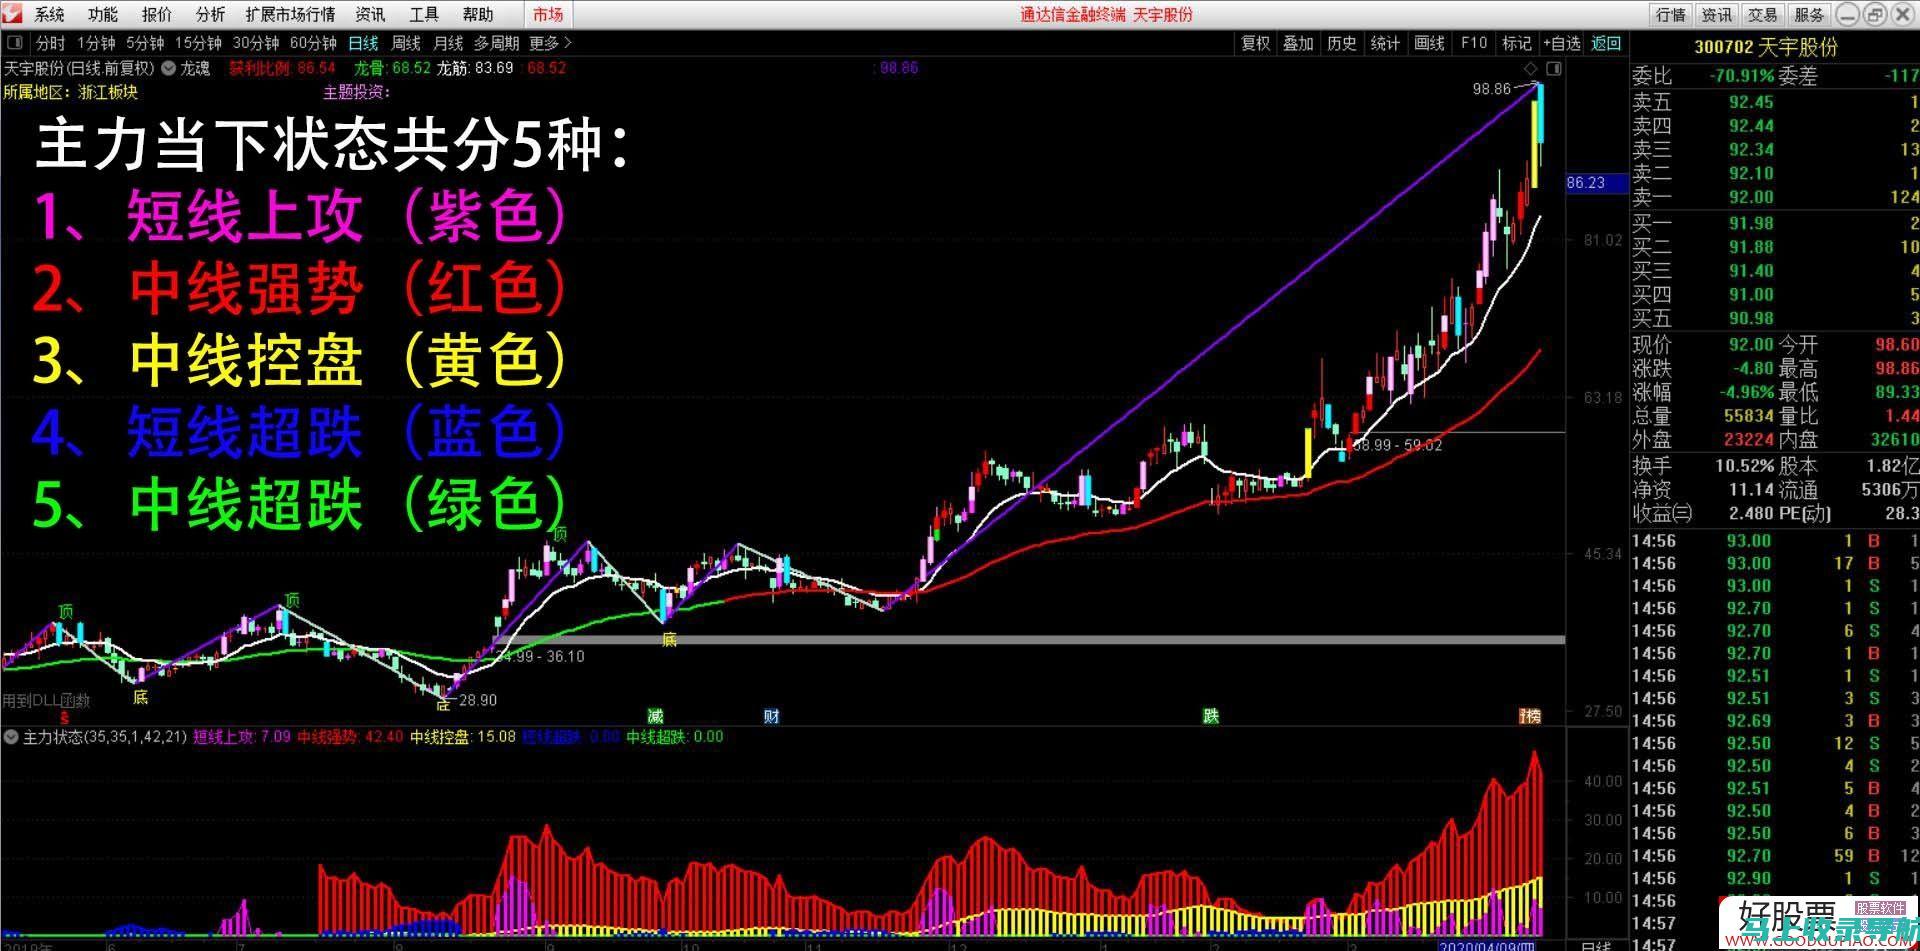Switch to the 1分钟 chart period
Viewport: 1920px width, 951px height.
[x=96, y=43]
